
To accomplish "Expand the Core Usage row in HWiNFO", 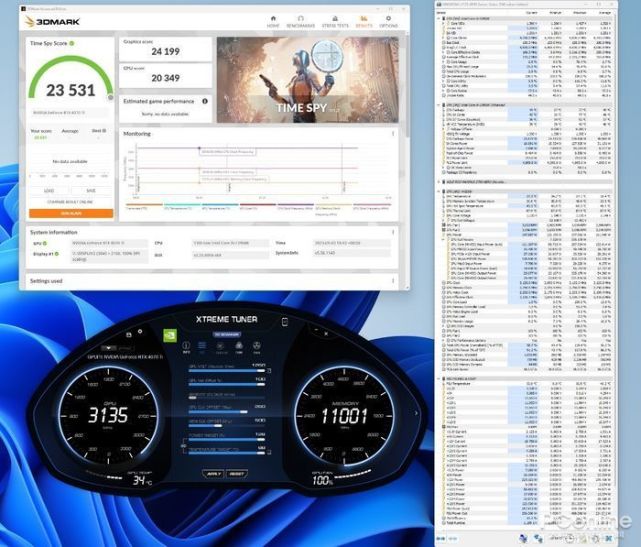I will tap(444, 62).
